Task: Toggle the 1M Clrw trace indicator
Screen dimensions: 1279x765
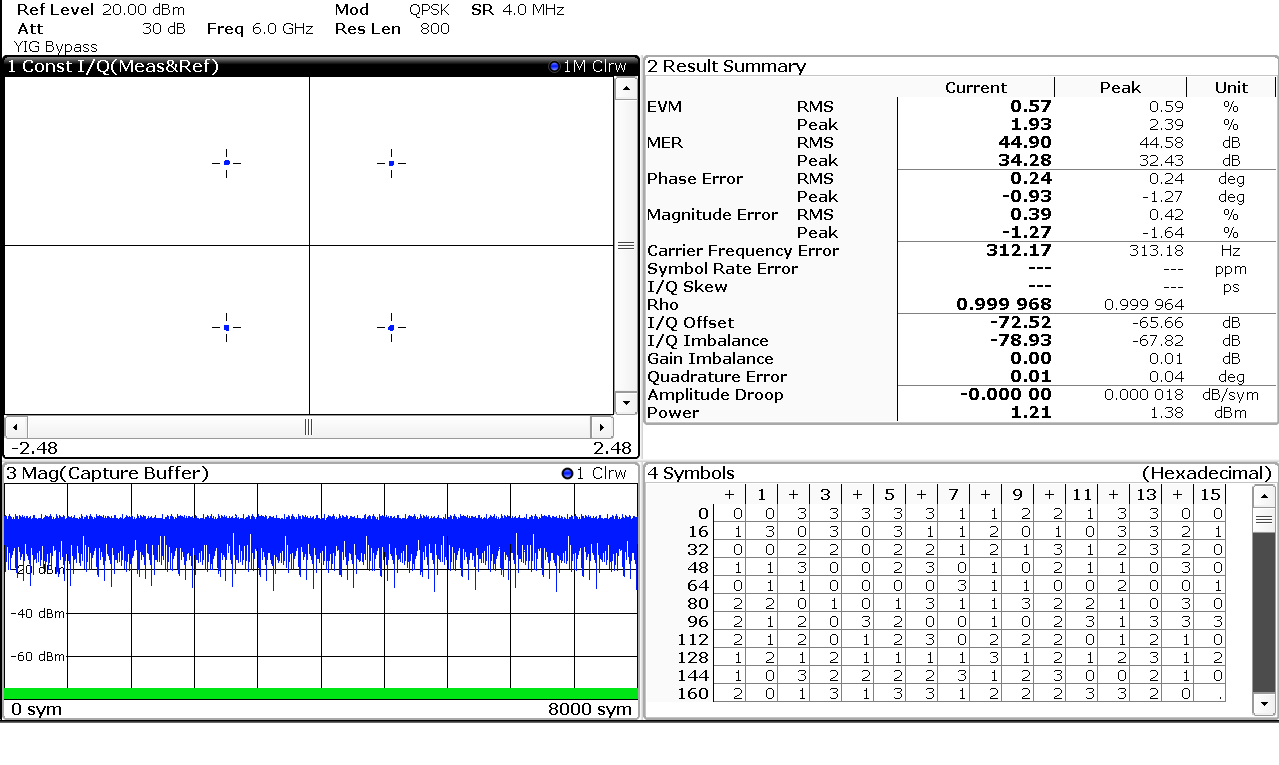Action: [x=588, y=67]
